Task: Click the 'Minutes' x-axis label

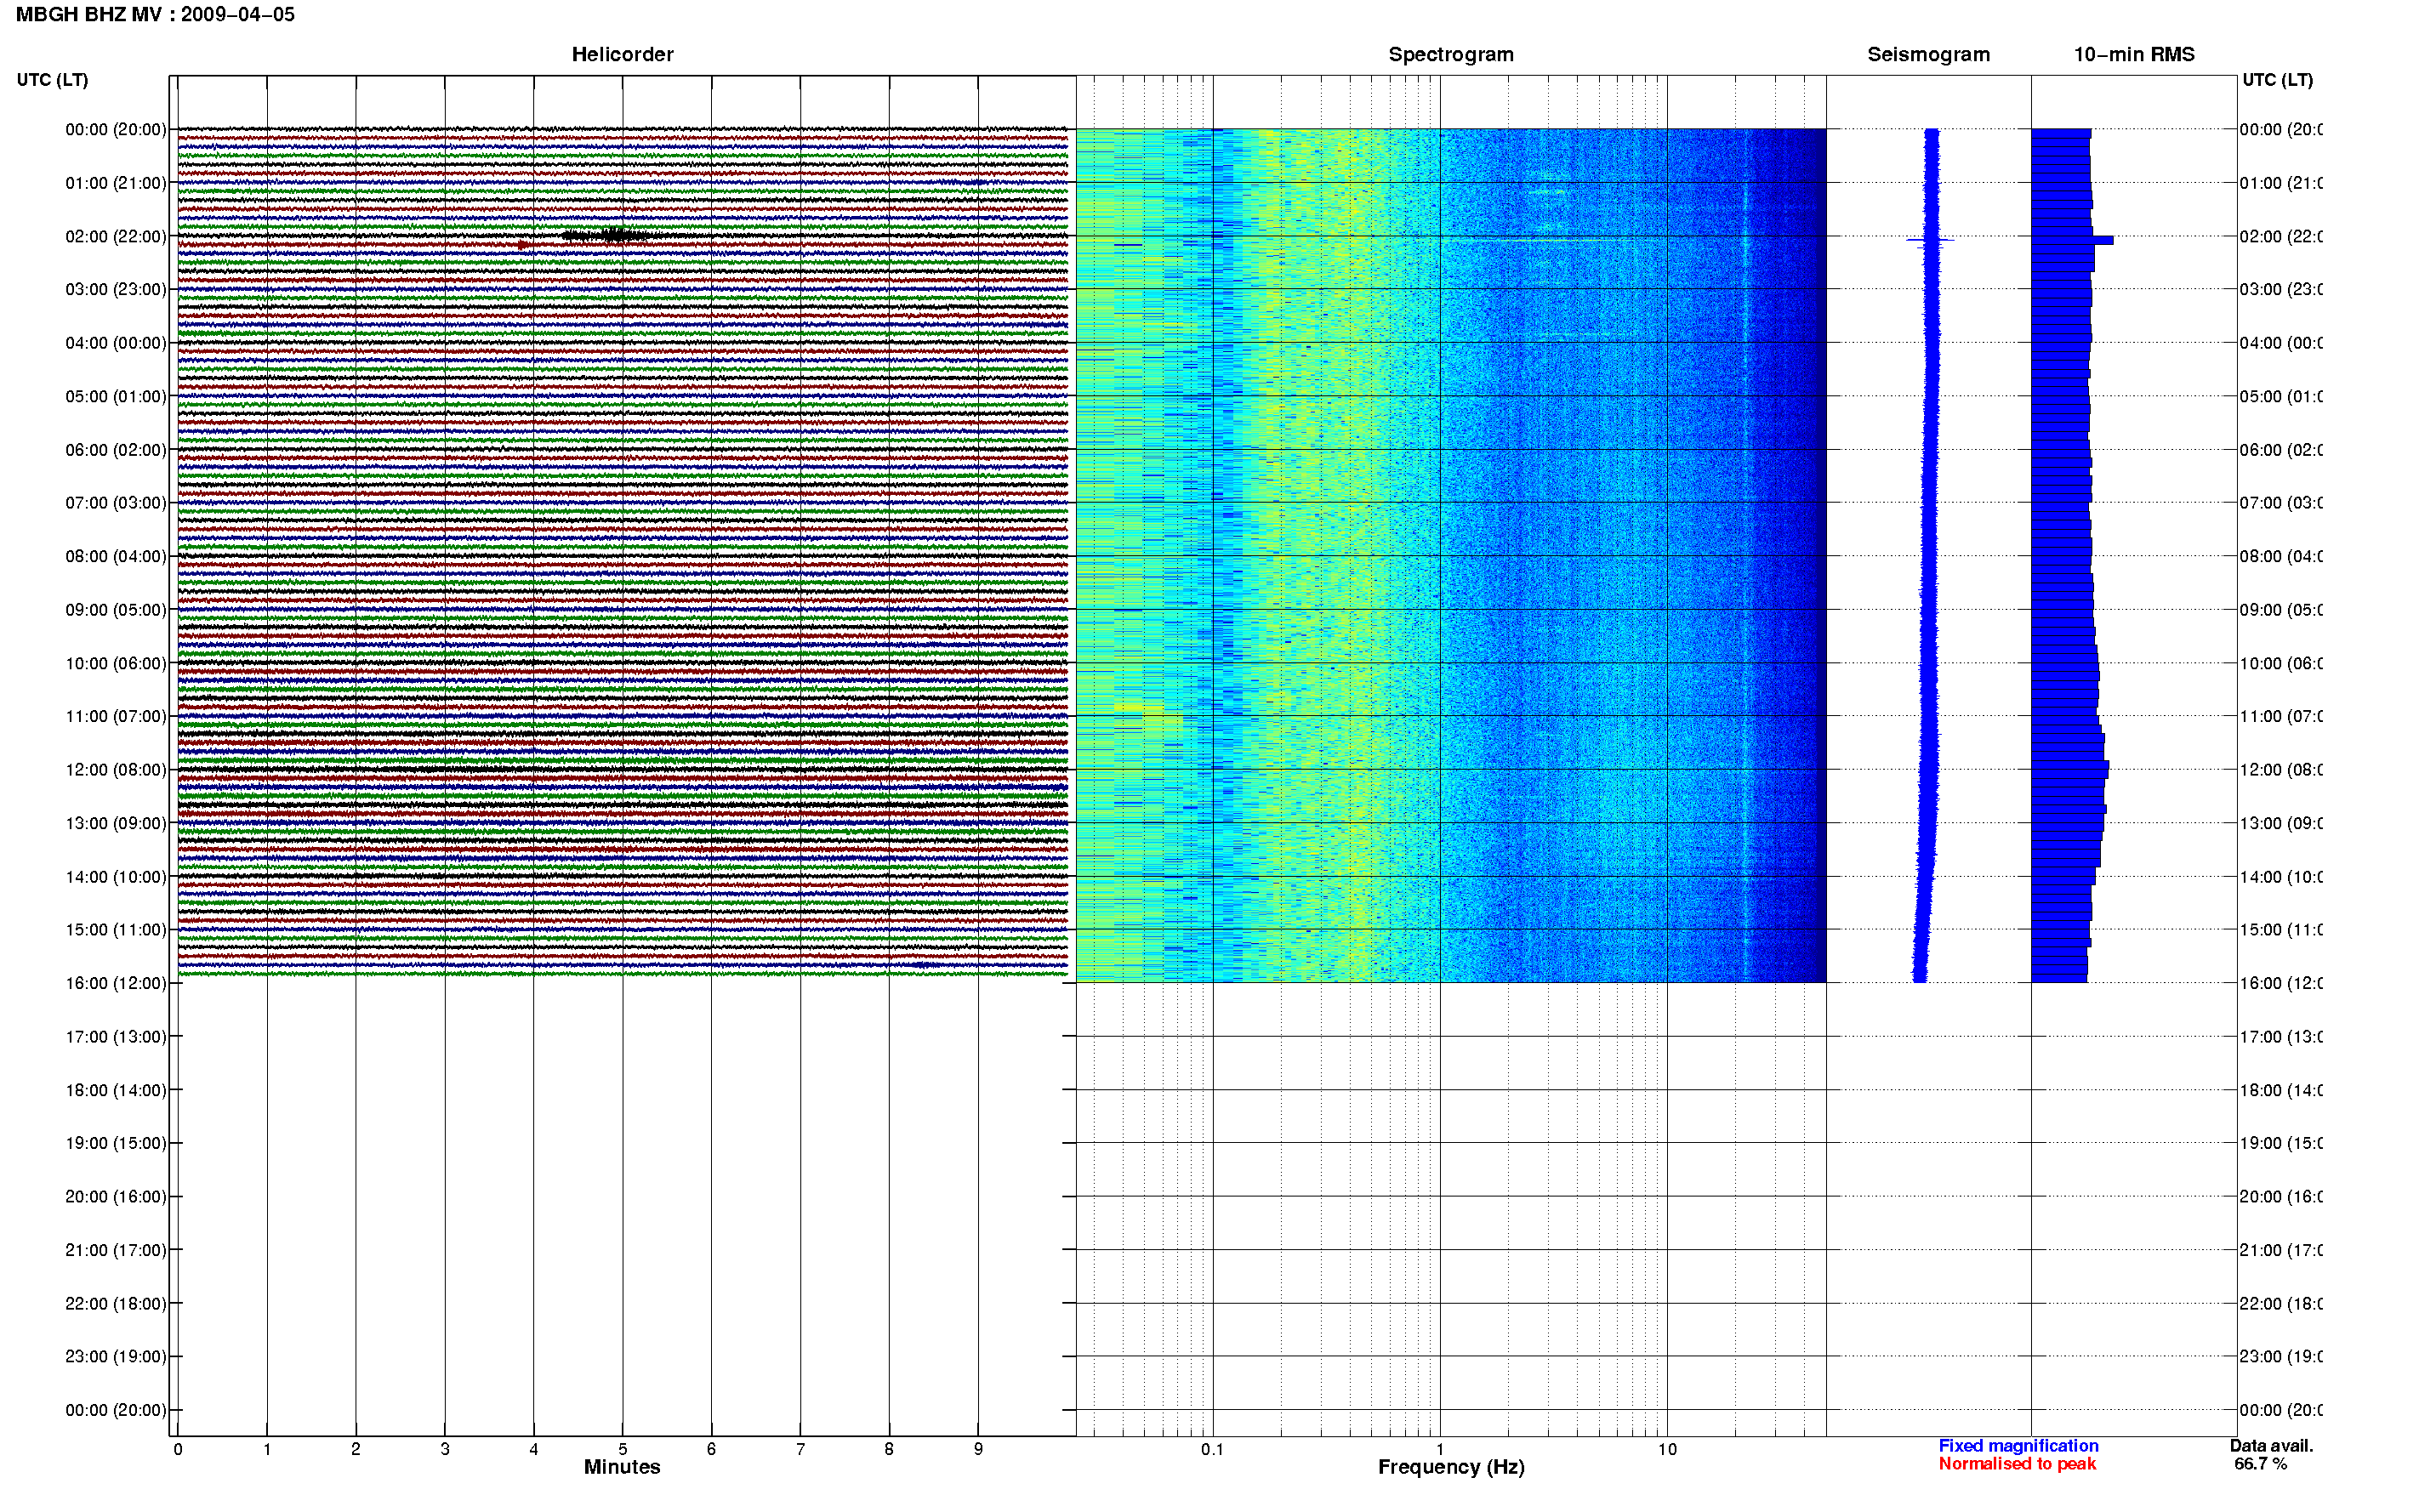Action: 622,1467
